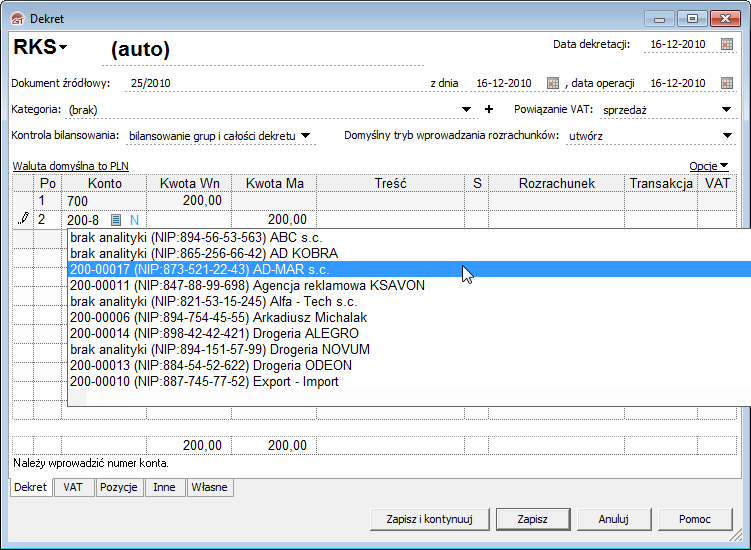The width and height of the screenshot is (751, 550).
Task: Click the Waluta domyślna to PLN link
Action: pos(70,166)
